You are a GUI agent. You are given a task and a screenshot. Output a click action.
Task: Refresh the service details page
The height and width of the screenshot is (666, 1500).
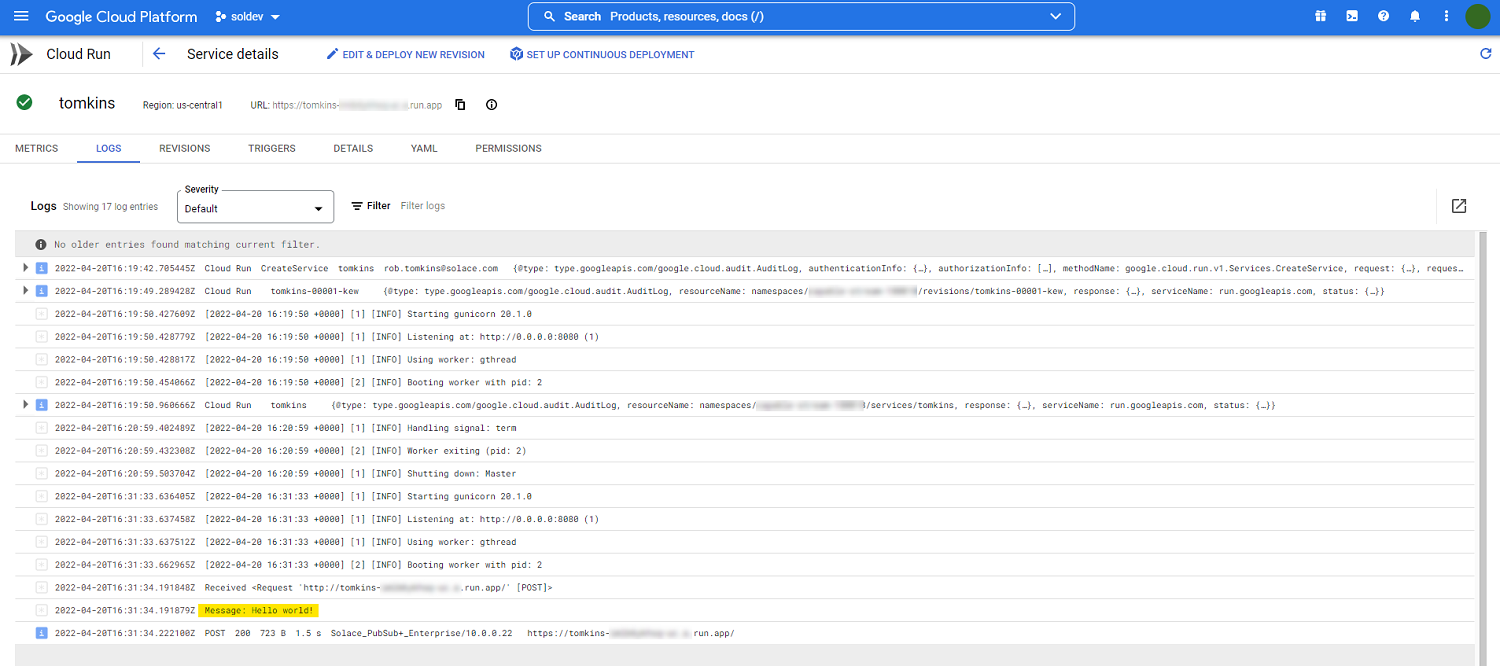[x=1485, y=54]
